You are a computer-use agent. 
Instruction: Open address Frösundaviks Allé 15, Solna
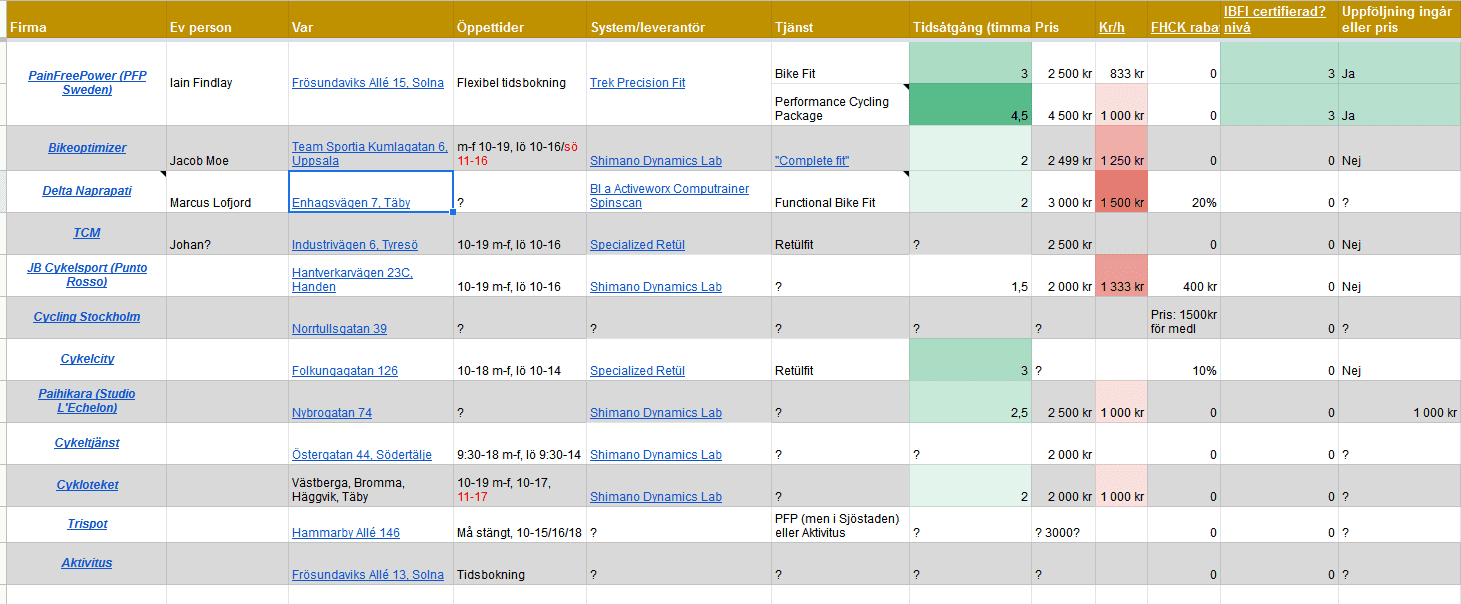(368, 83)
